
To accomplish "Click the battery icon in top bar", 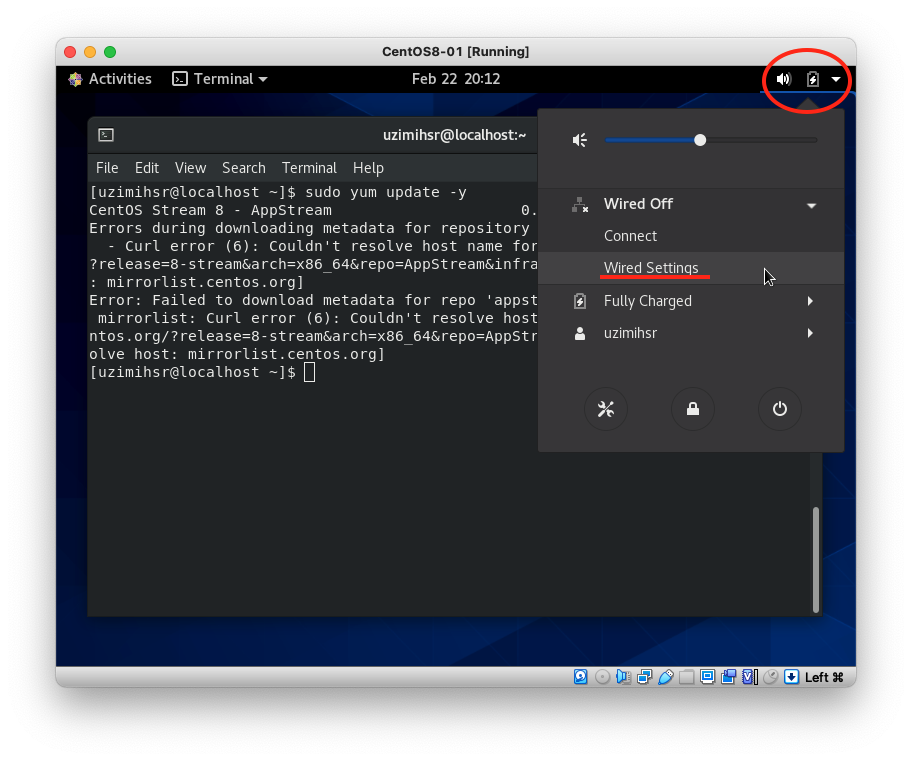I will pyautogui.click(x=813, y=79).
